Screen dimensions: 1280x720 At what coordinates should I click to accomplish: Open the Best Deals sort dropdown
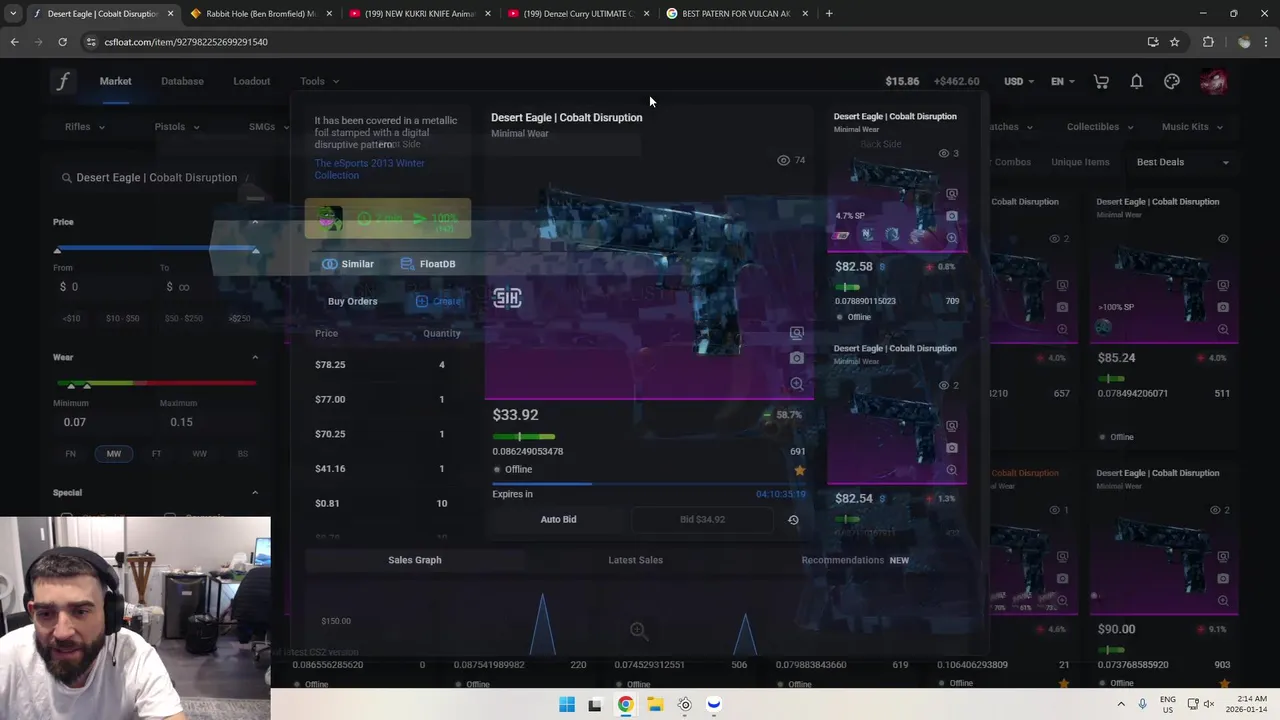[x=1183, y=162]
